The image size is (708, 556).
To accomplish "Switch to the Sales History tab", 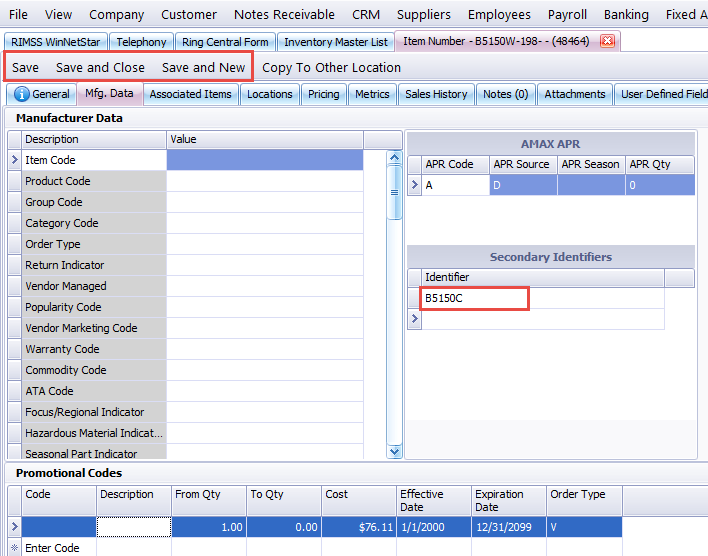I will point(436,94).
